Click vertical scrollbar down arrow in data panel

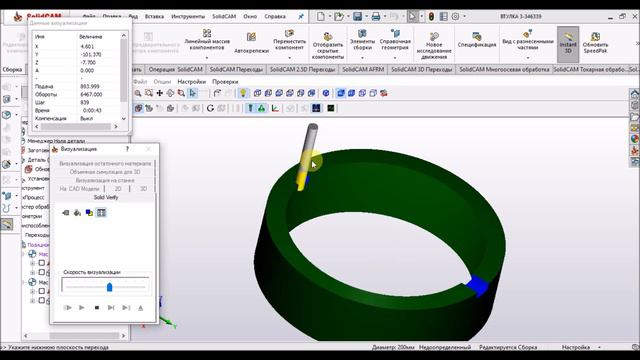pos(124,118)
